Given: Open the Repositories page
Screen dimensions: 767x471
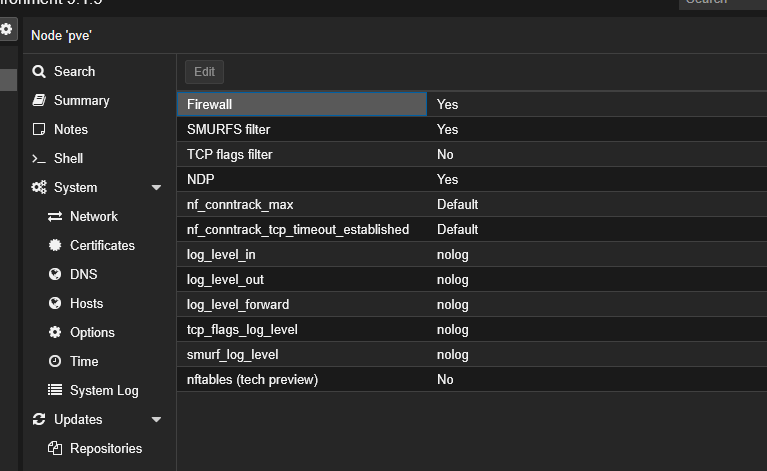Looking at the screenshot, I should 106,448.
